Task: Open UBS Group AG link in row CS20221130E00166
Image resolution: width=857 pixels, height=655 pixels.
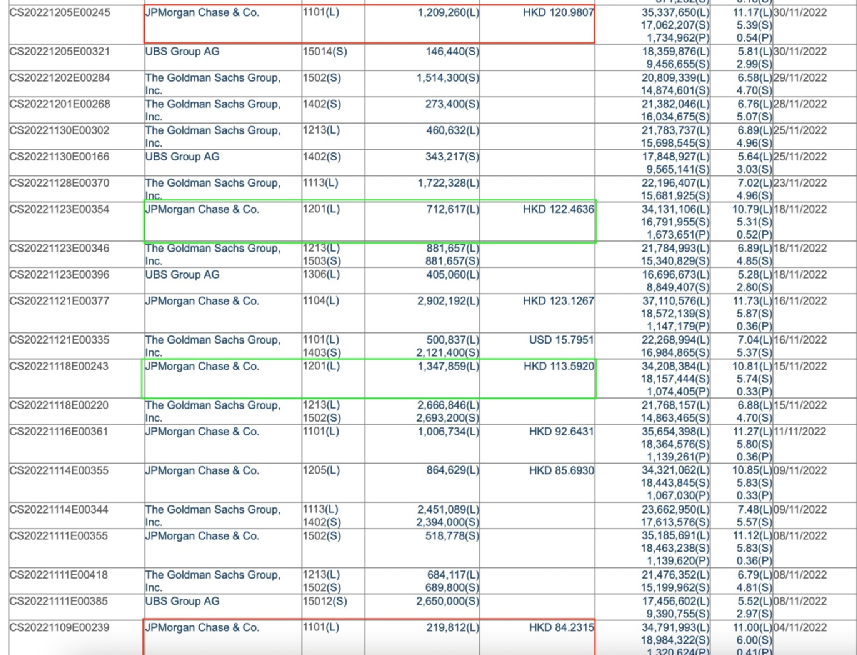Action: pyautogui.click(x=182, y=156)
